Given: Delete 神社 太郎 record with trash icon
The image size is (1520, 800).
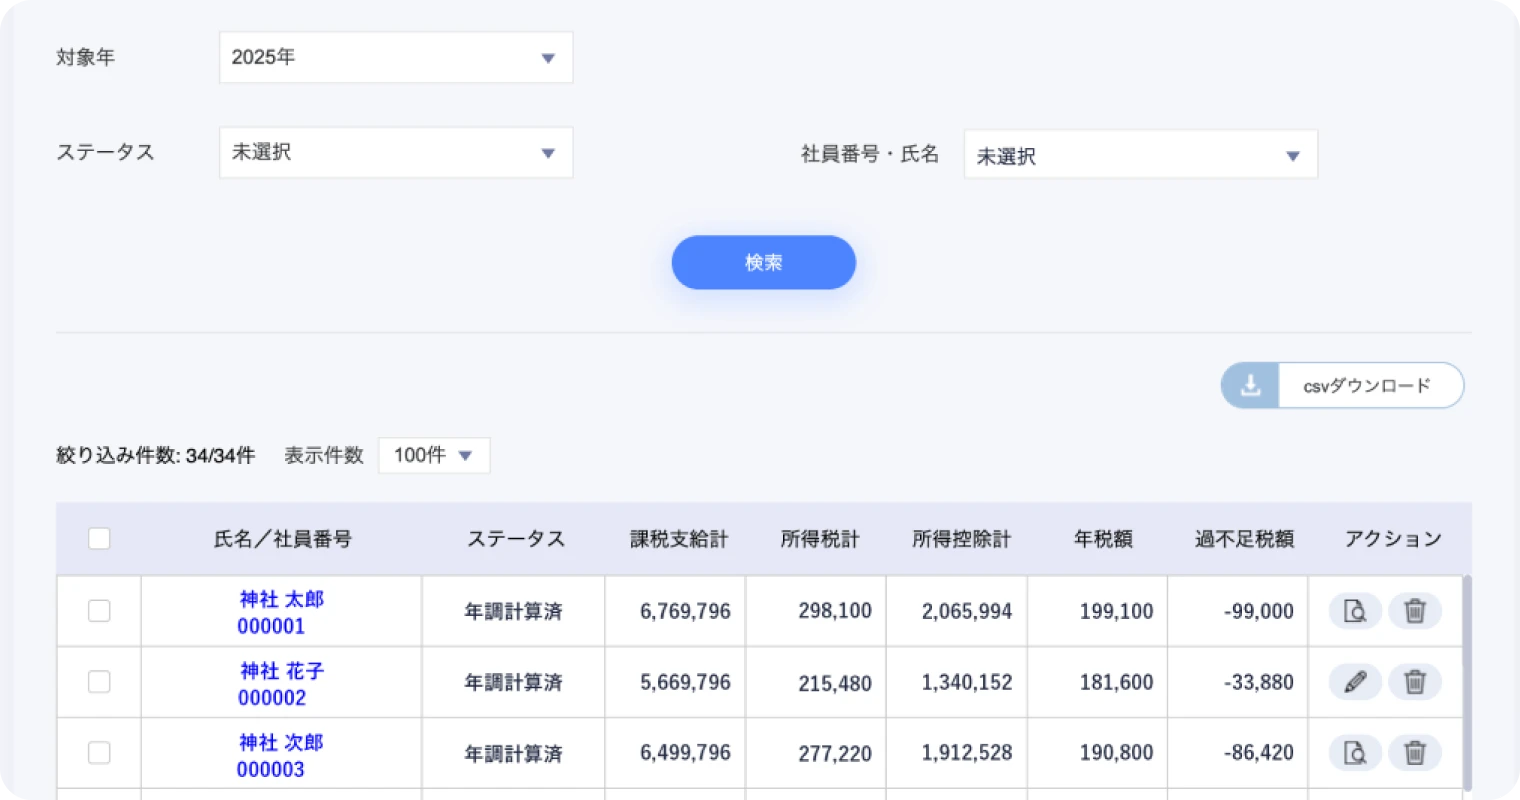Looking at the screenshot, I should tap(1415, 610).
